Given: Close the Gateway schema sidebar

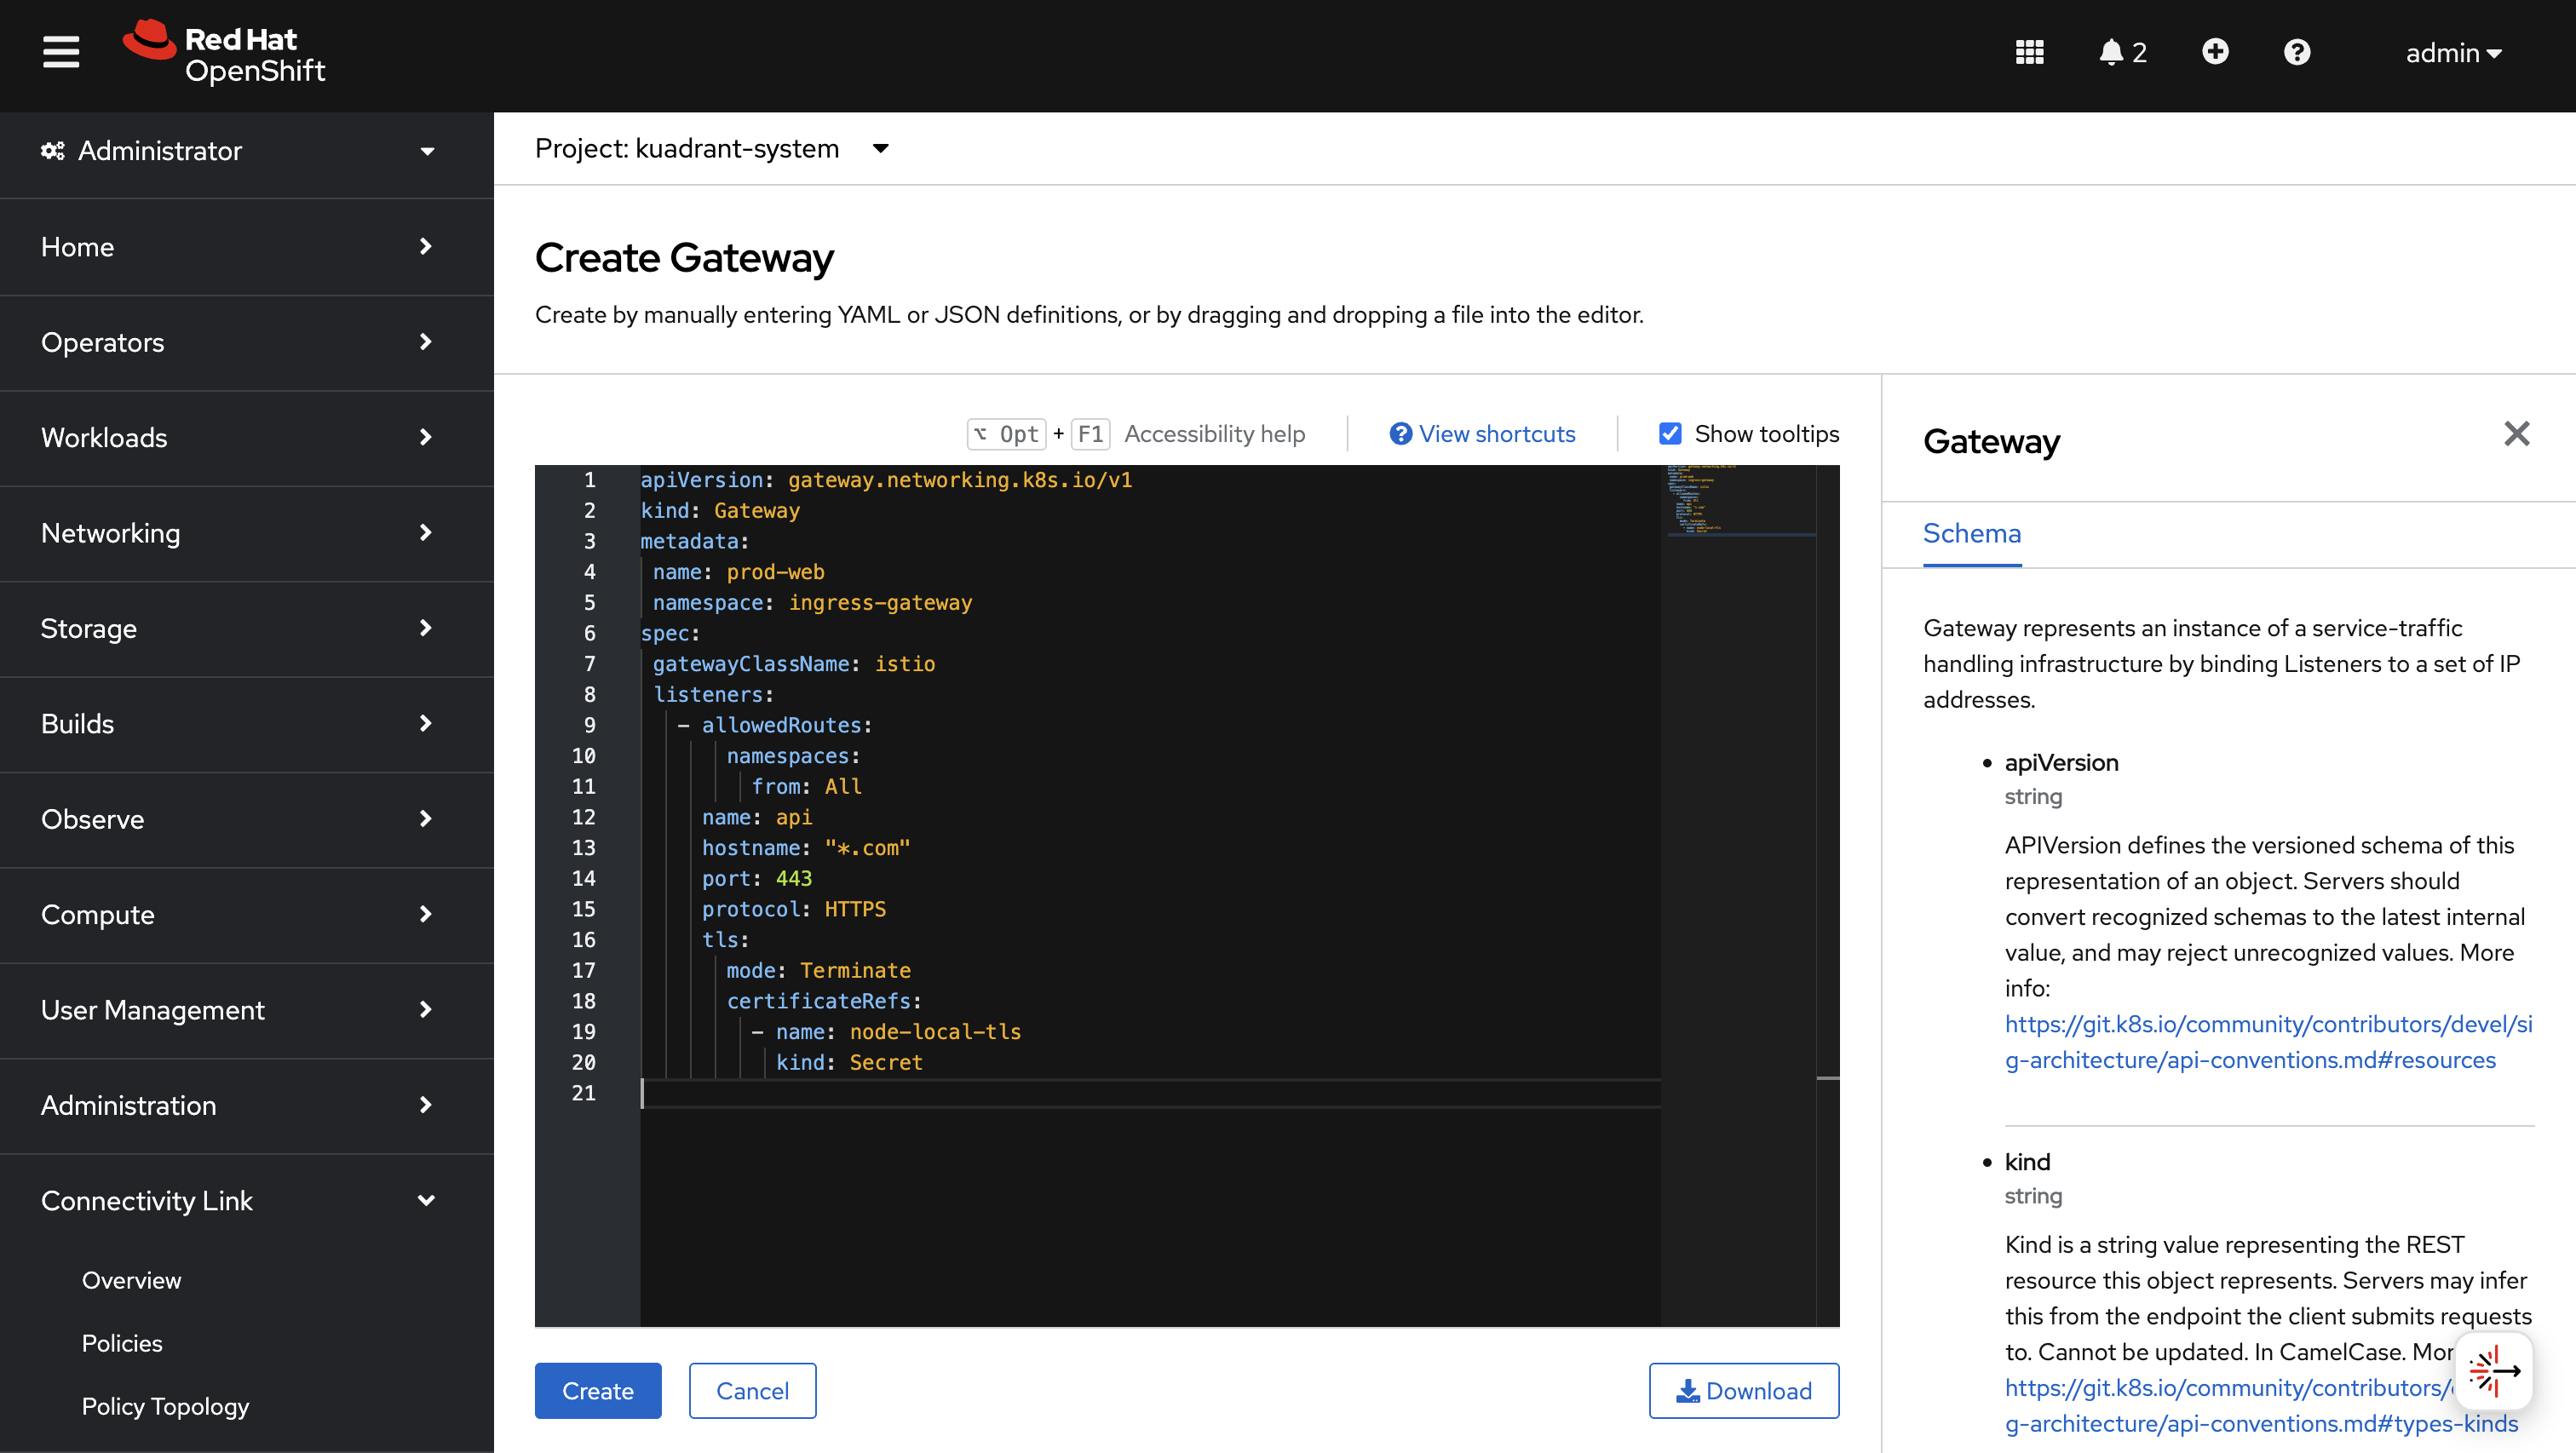Looking at the screenshot, I should pos(2516,434).
